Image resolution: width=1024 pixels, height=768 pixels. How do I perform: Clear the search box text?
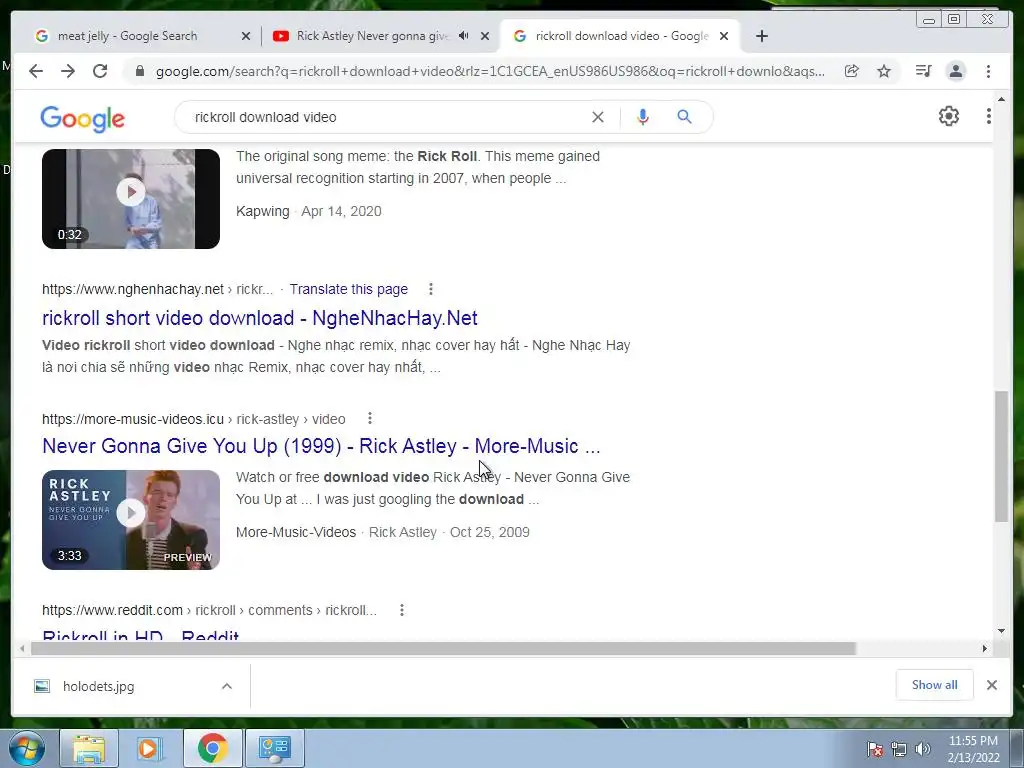(x=598, y=117)
